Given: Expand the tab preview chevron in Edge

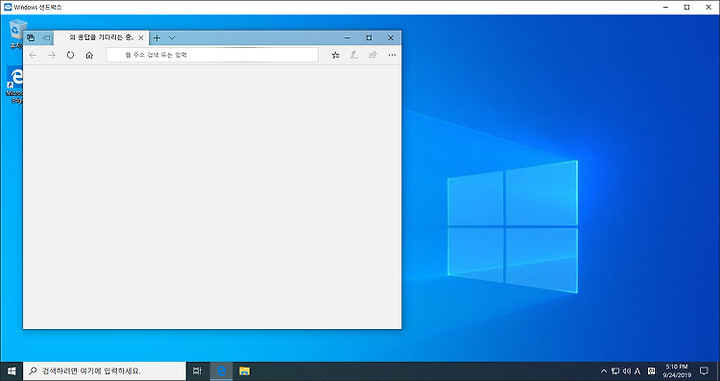Looking at the screenshot, I should click(172, 38).
